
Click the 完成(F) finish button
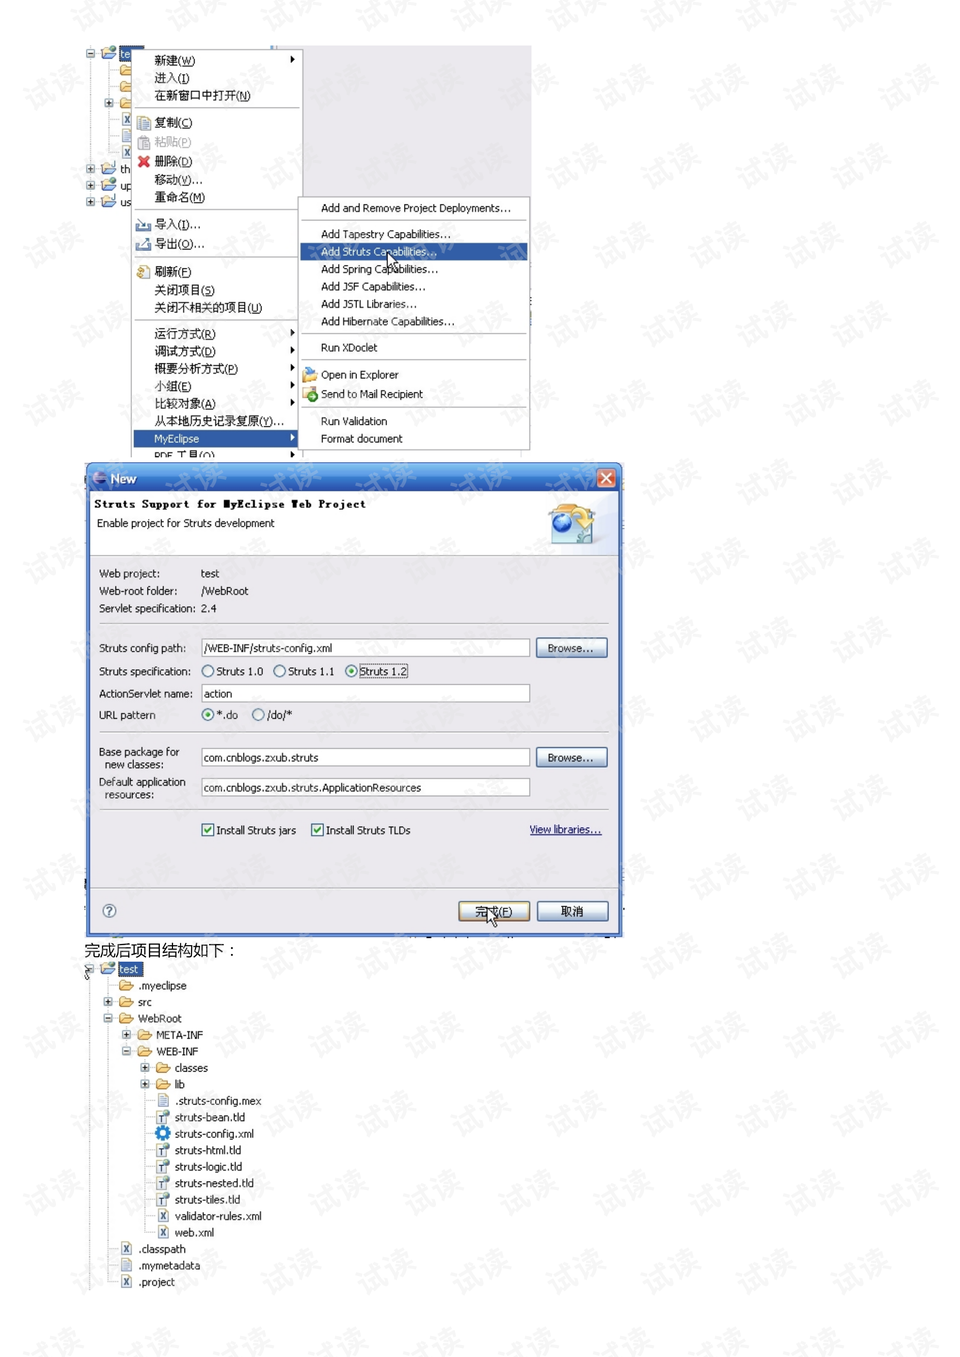(494, 911)
